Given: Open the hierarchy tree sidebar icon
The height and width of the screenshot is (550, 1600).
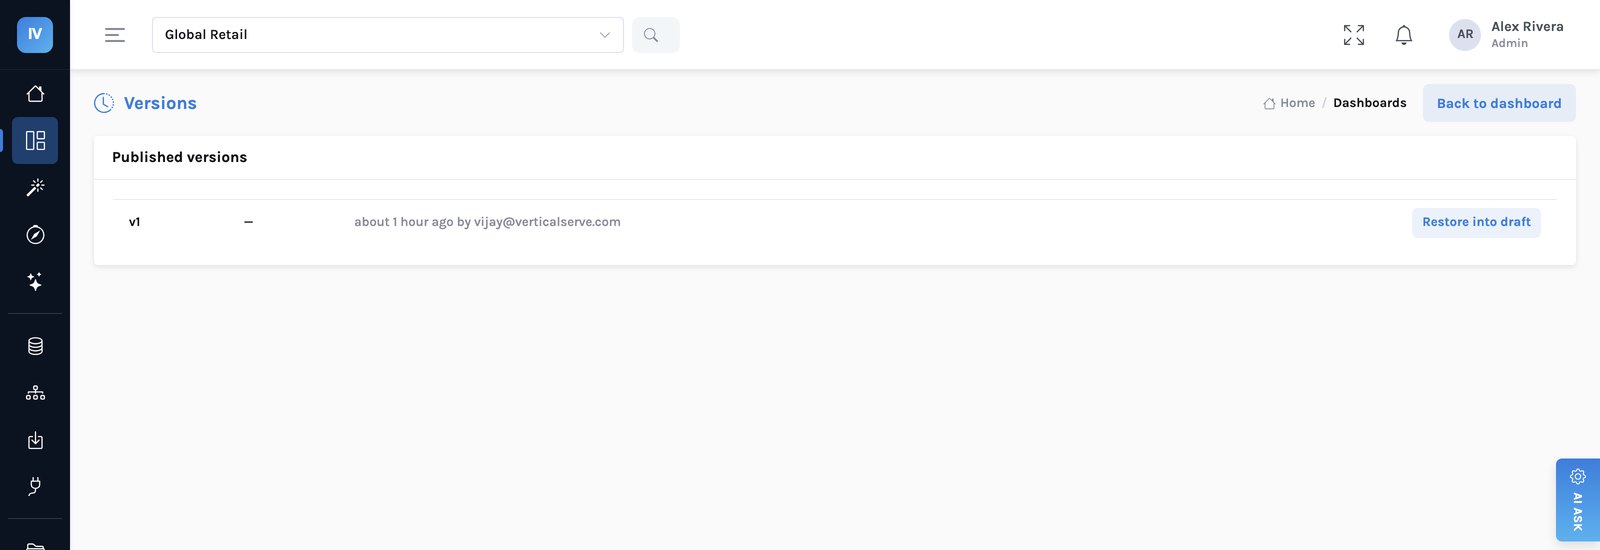Looking at the screenshot, I should [x=35, y=393].
